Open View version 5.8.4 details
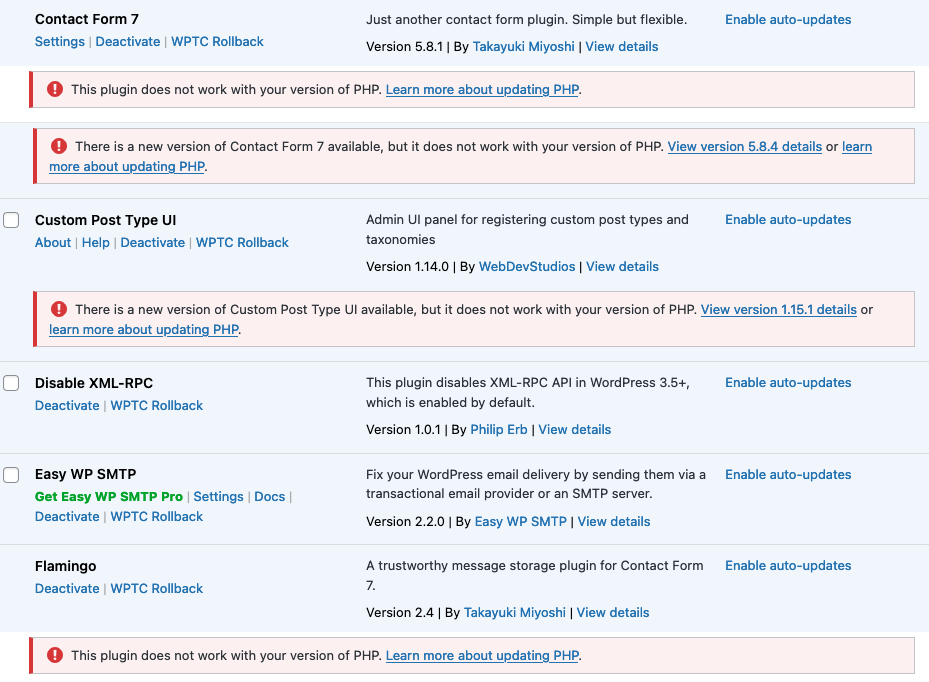 tap(744, 146)
